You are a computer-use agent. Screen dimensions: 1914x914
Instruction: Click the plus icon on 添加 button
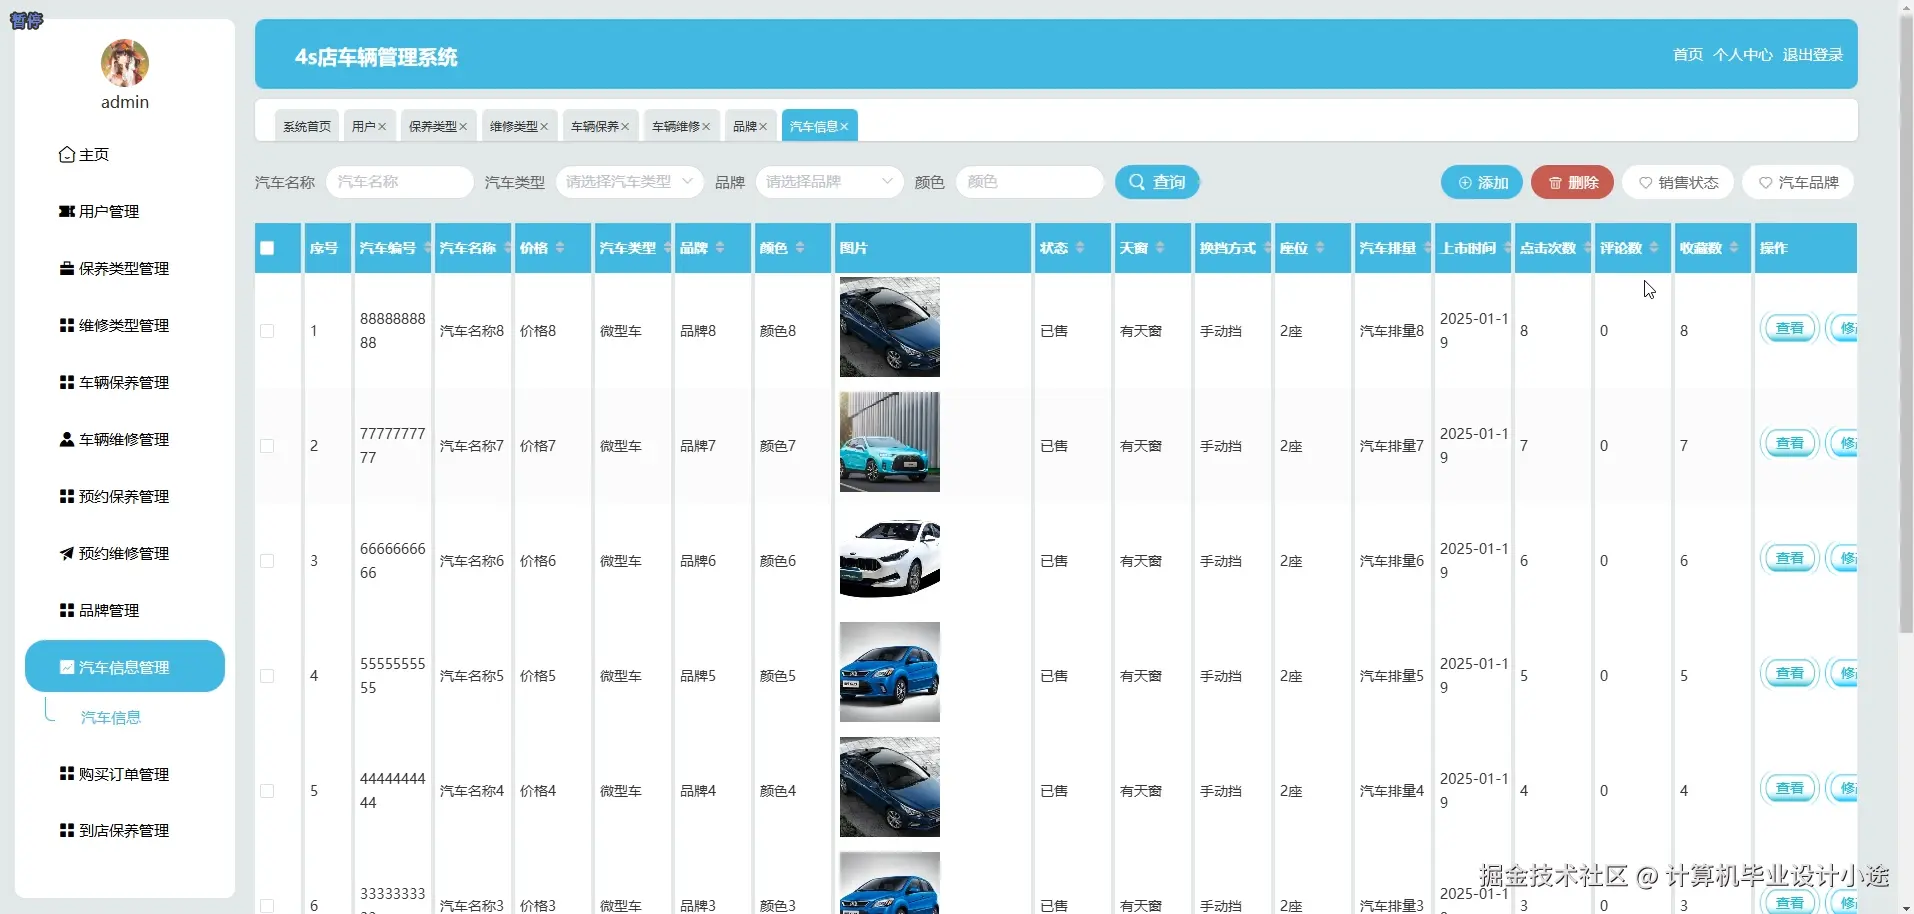(1465, 183)
